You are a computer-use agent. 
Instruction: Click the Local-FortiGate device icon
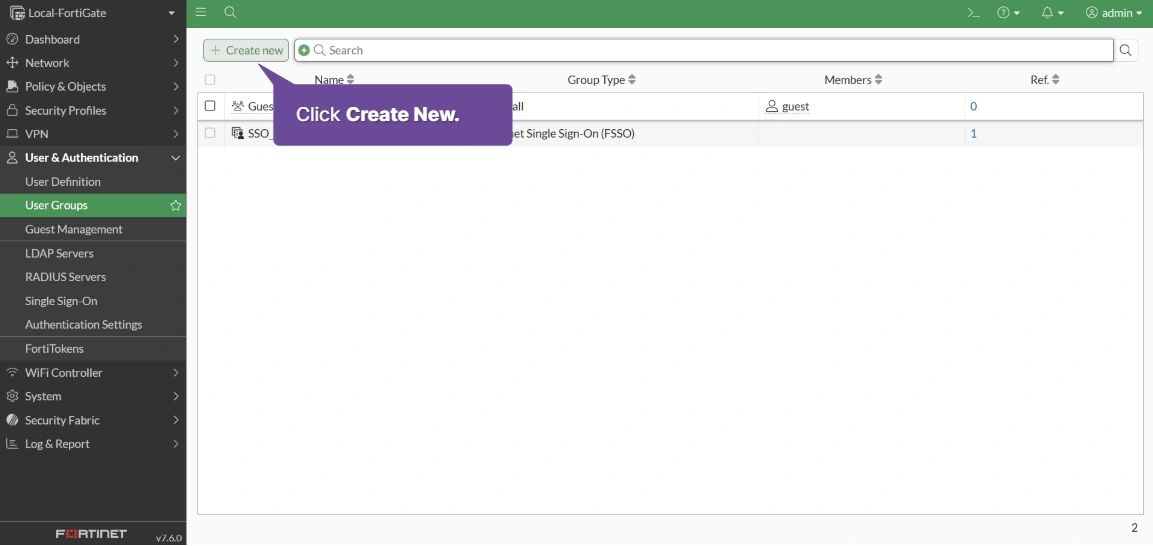click(17, 13)
